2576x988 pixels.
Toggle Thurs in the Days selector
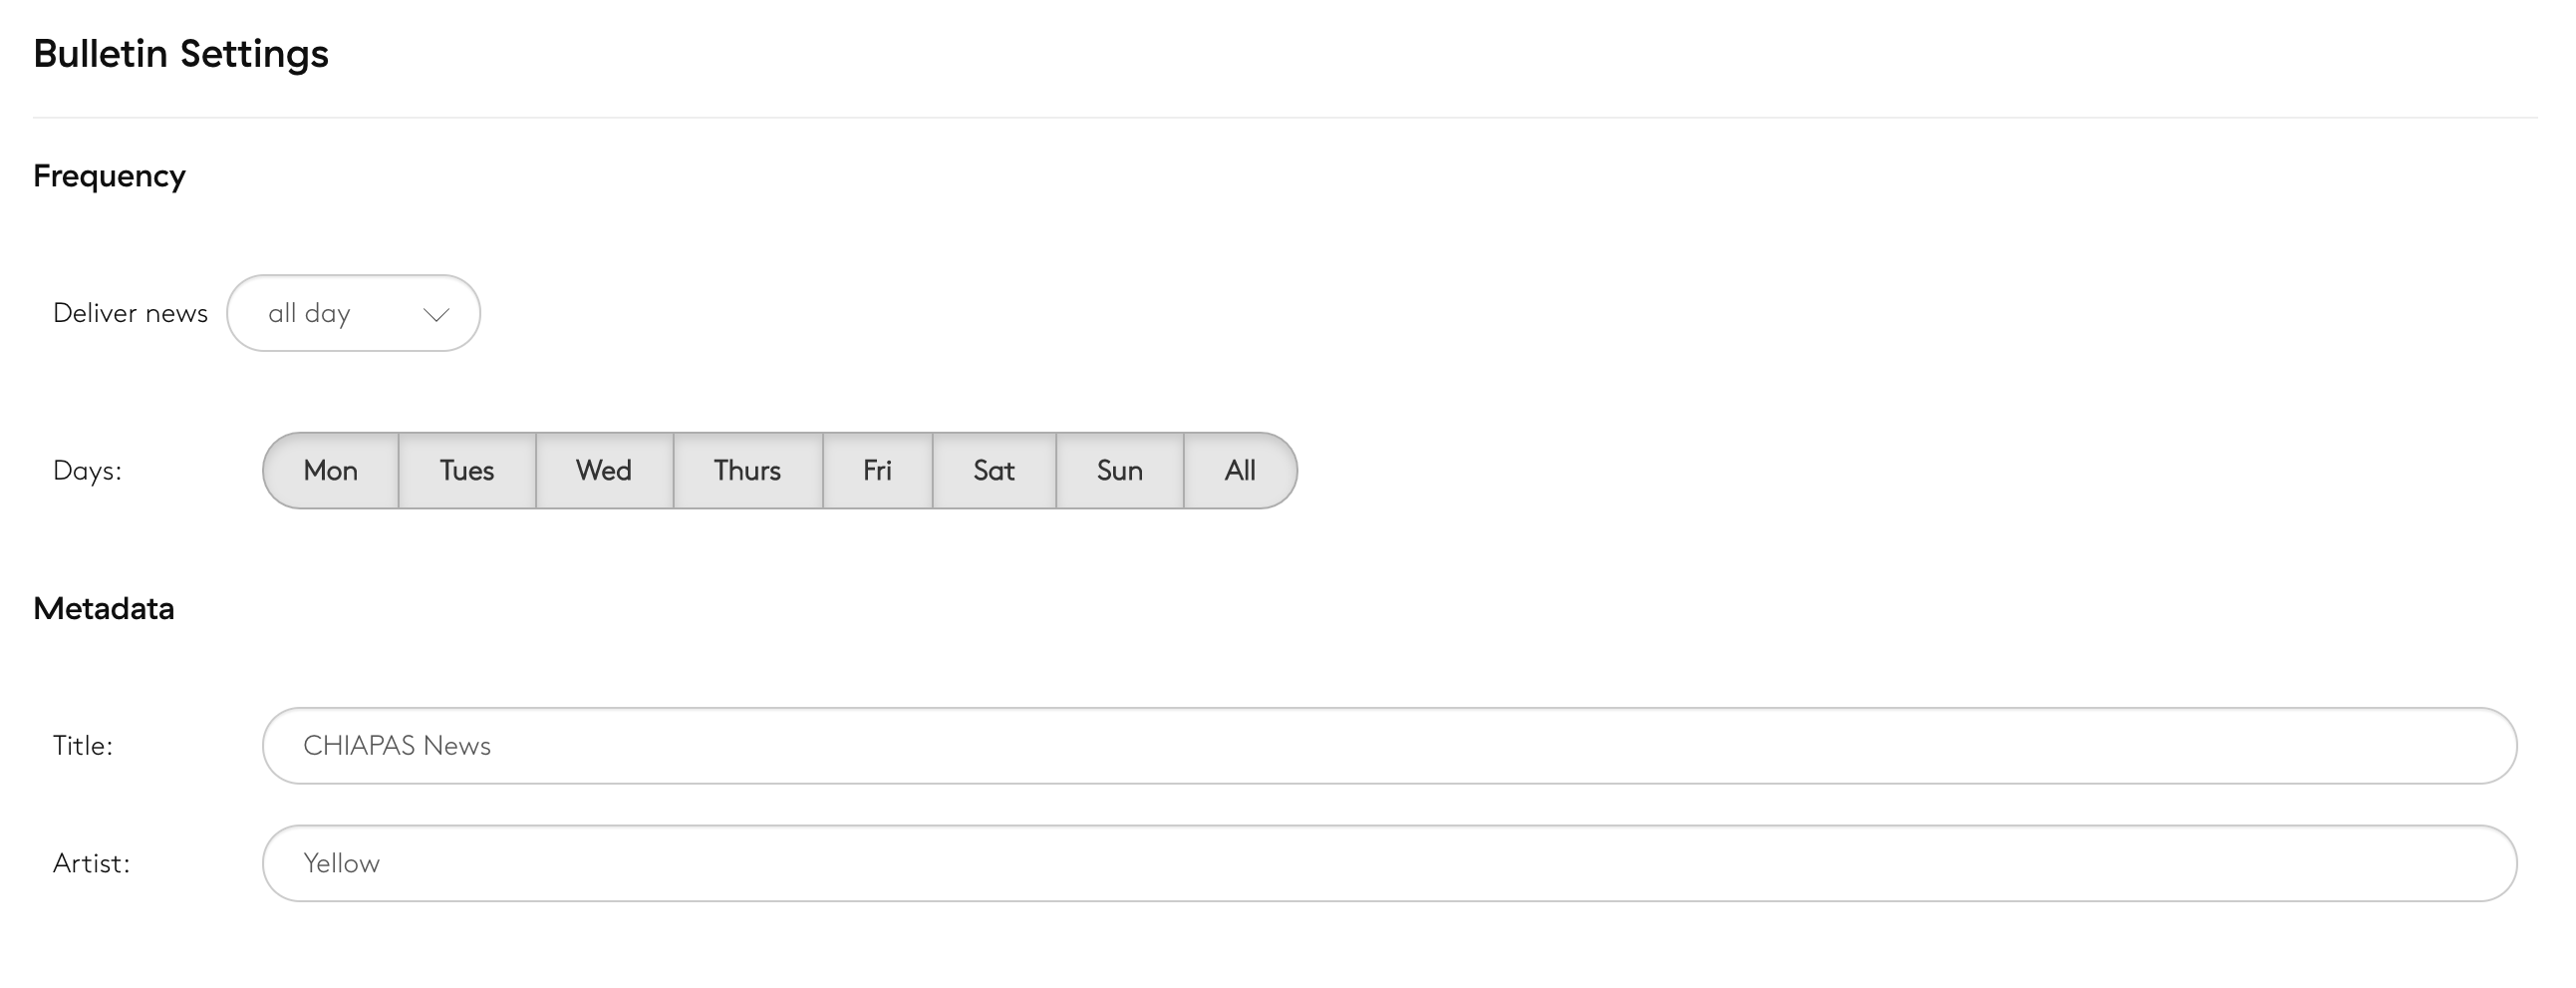pos(747,470)
